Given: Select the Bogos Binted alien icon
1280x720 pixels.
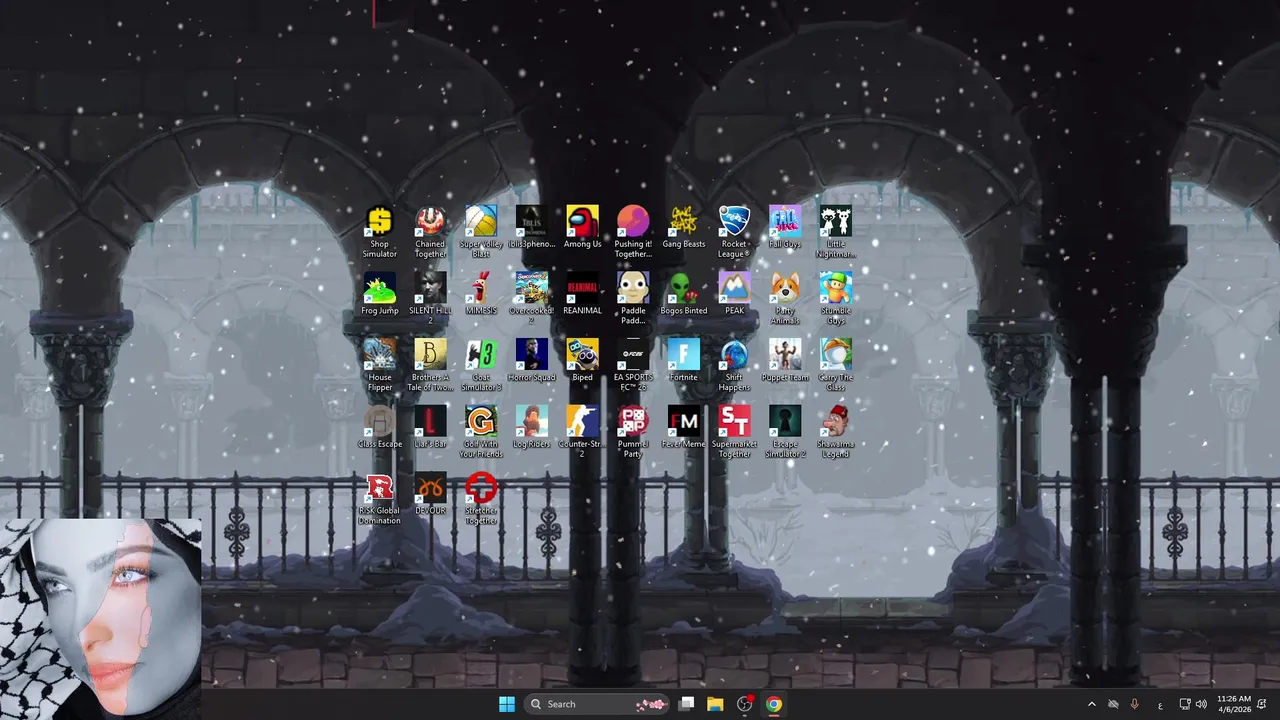Looking at the screenshot, I should click(x=684, y=294).
